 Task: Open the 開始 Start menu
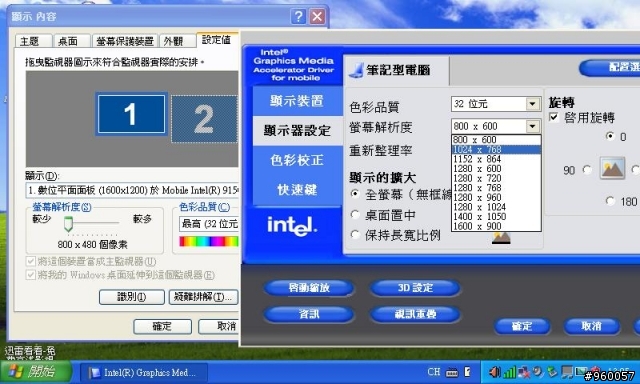(36, 372)
